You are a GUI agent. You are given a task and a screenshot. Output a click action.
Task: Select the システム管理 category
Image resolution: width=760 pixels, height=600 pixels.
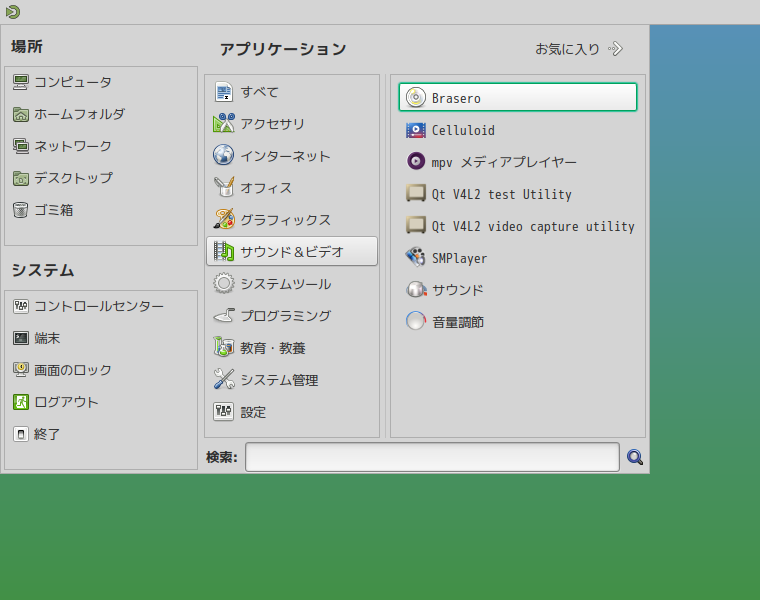292,380
